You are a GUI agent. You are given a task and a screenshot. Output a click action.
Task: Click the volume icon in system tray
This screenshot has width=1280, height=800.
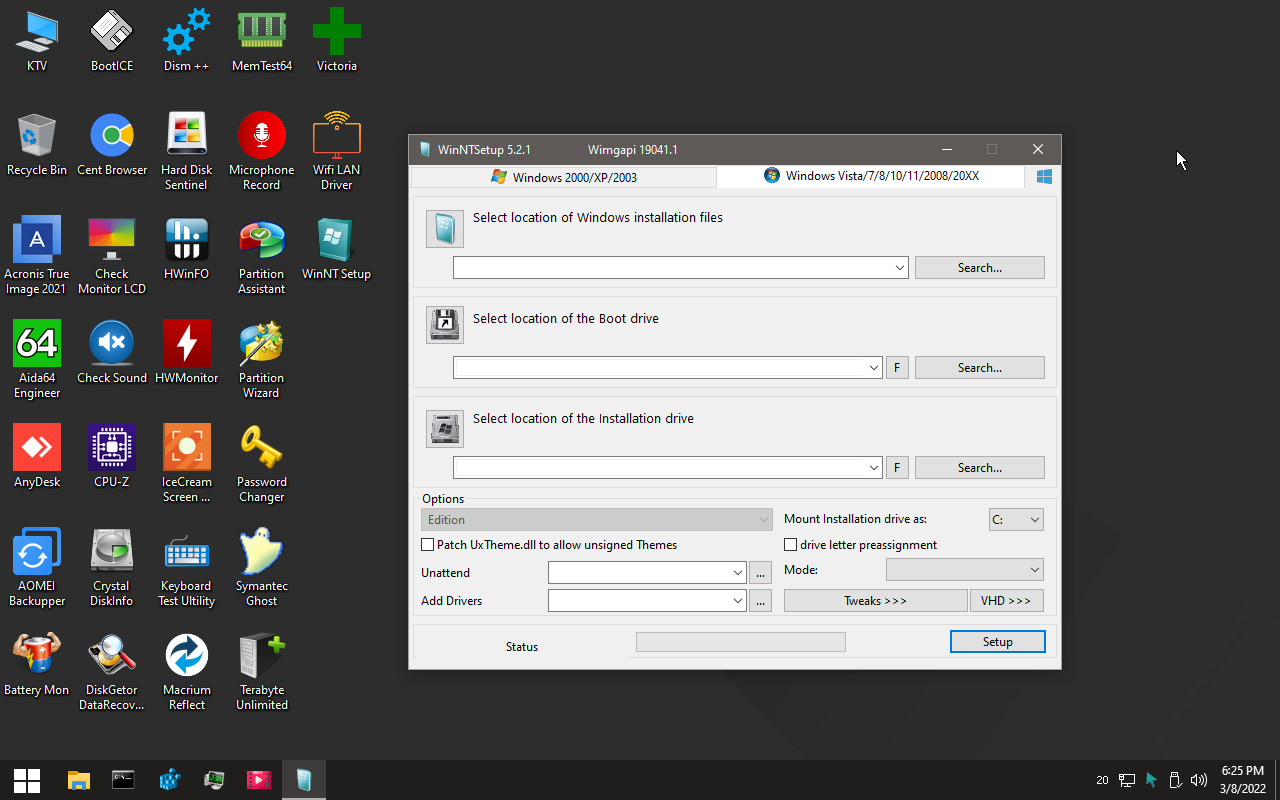click(1198, 780)
